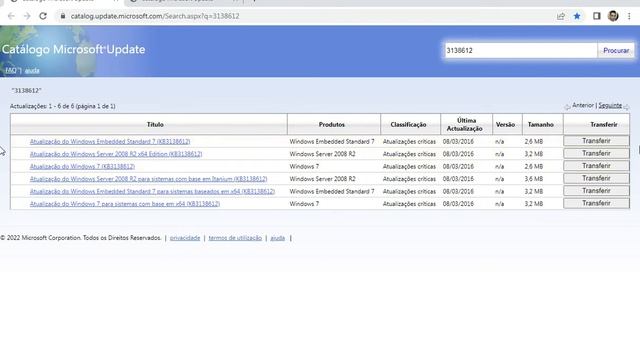640x360 pixels.
Task: Open the browser side panel
Action: click(x=597, y=16)
